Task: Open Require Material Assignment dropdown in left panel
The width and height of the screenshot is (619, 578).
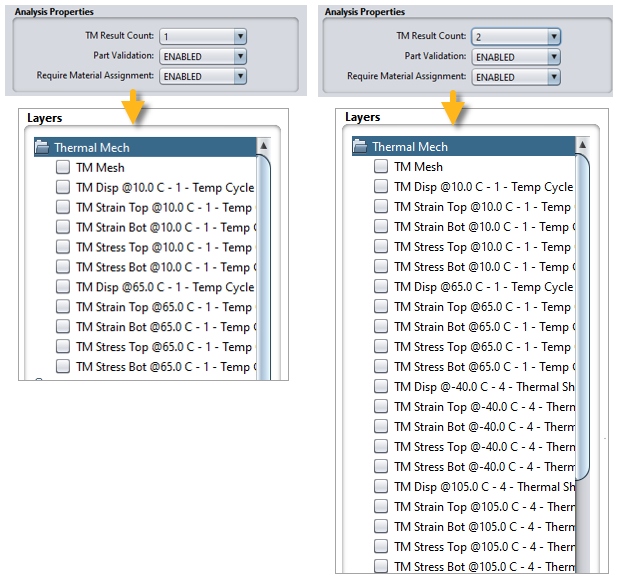Action: click(203, 76)
